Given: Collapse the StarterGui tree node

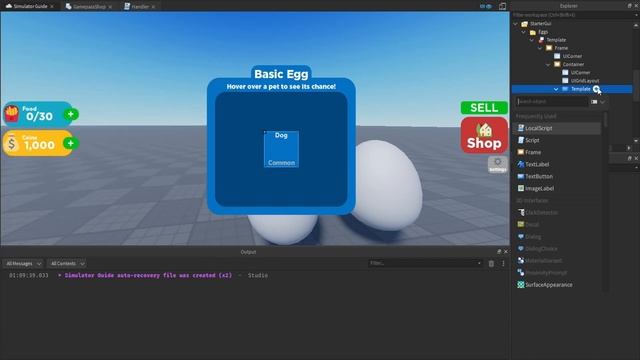Looking at the screenshot, I should tap(516, 24).
